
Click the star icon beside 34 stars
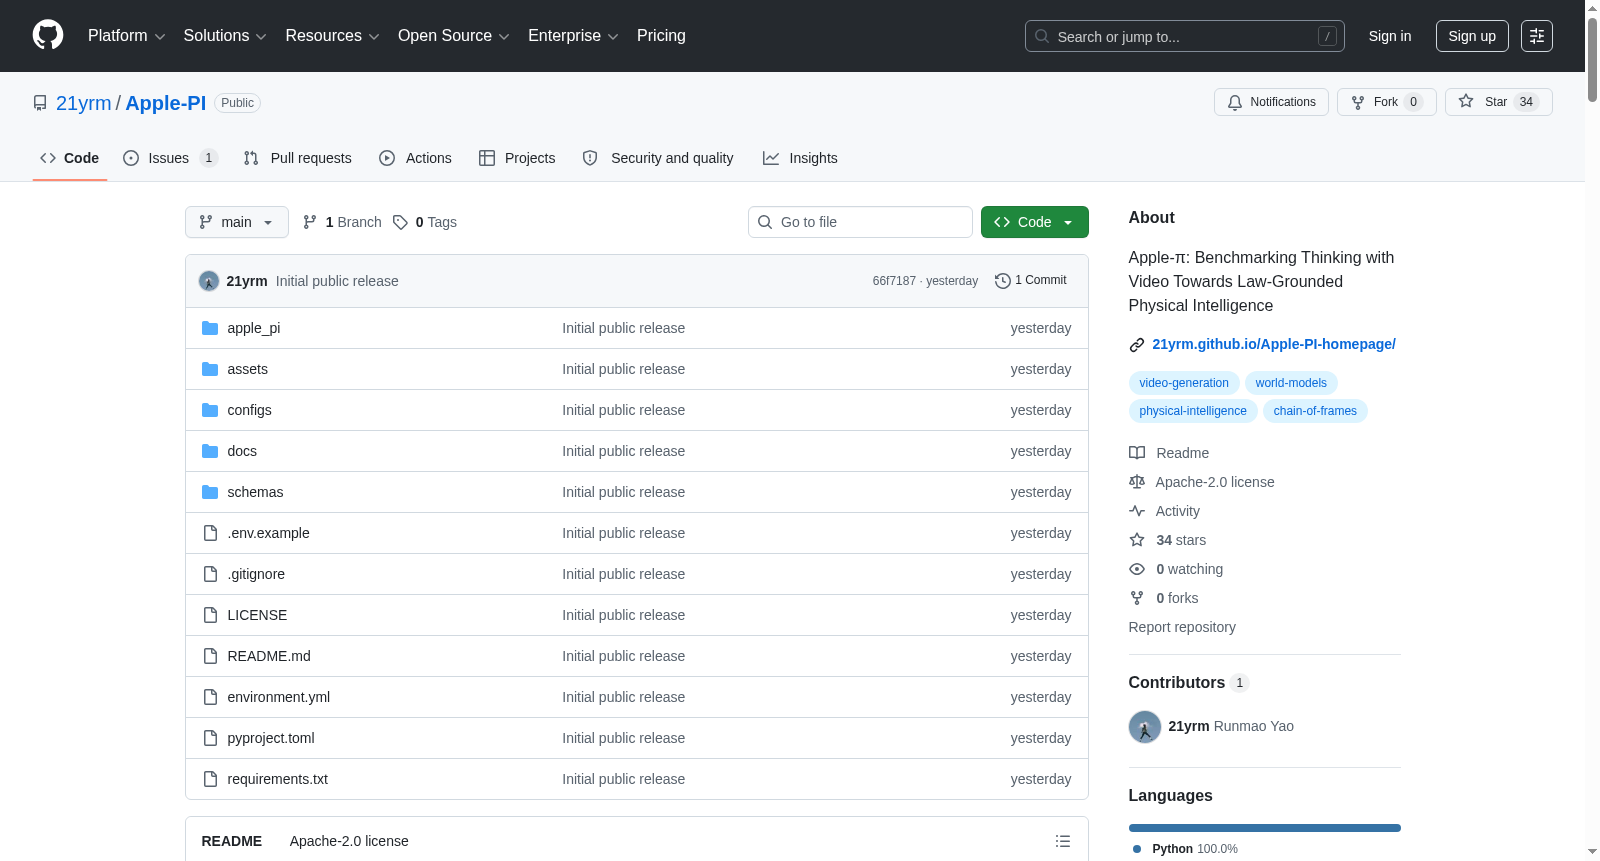pyautogui.click(x=1137, y=540)
